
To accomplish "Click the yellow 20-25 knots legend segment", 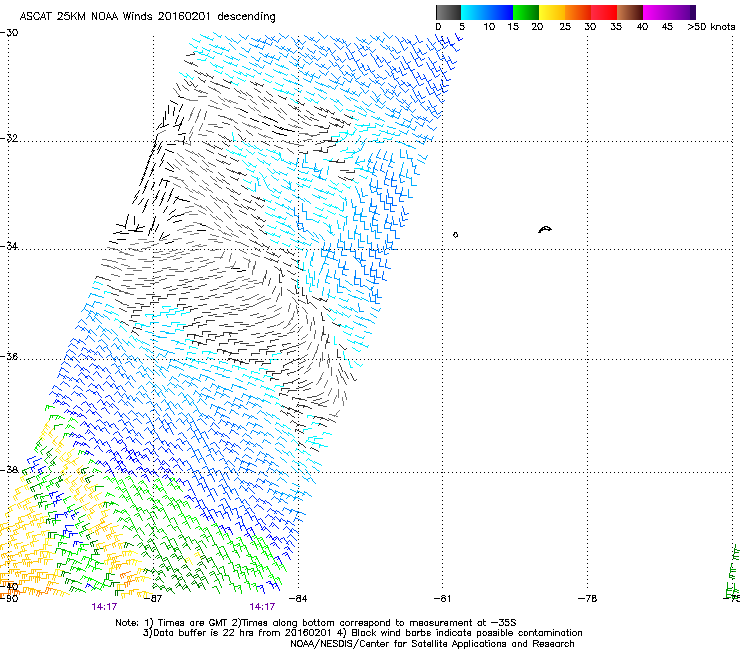I will pyautogui.click(x=552, y=12).
